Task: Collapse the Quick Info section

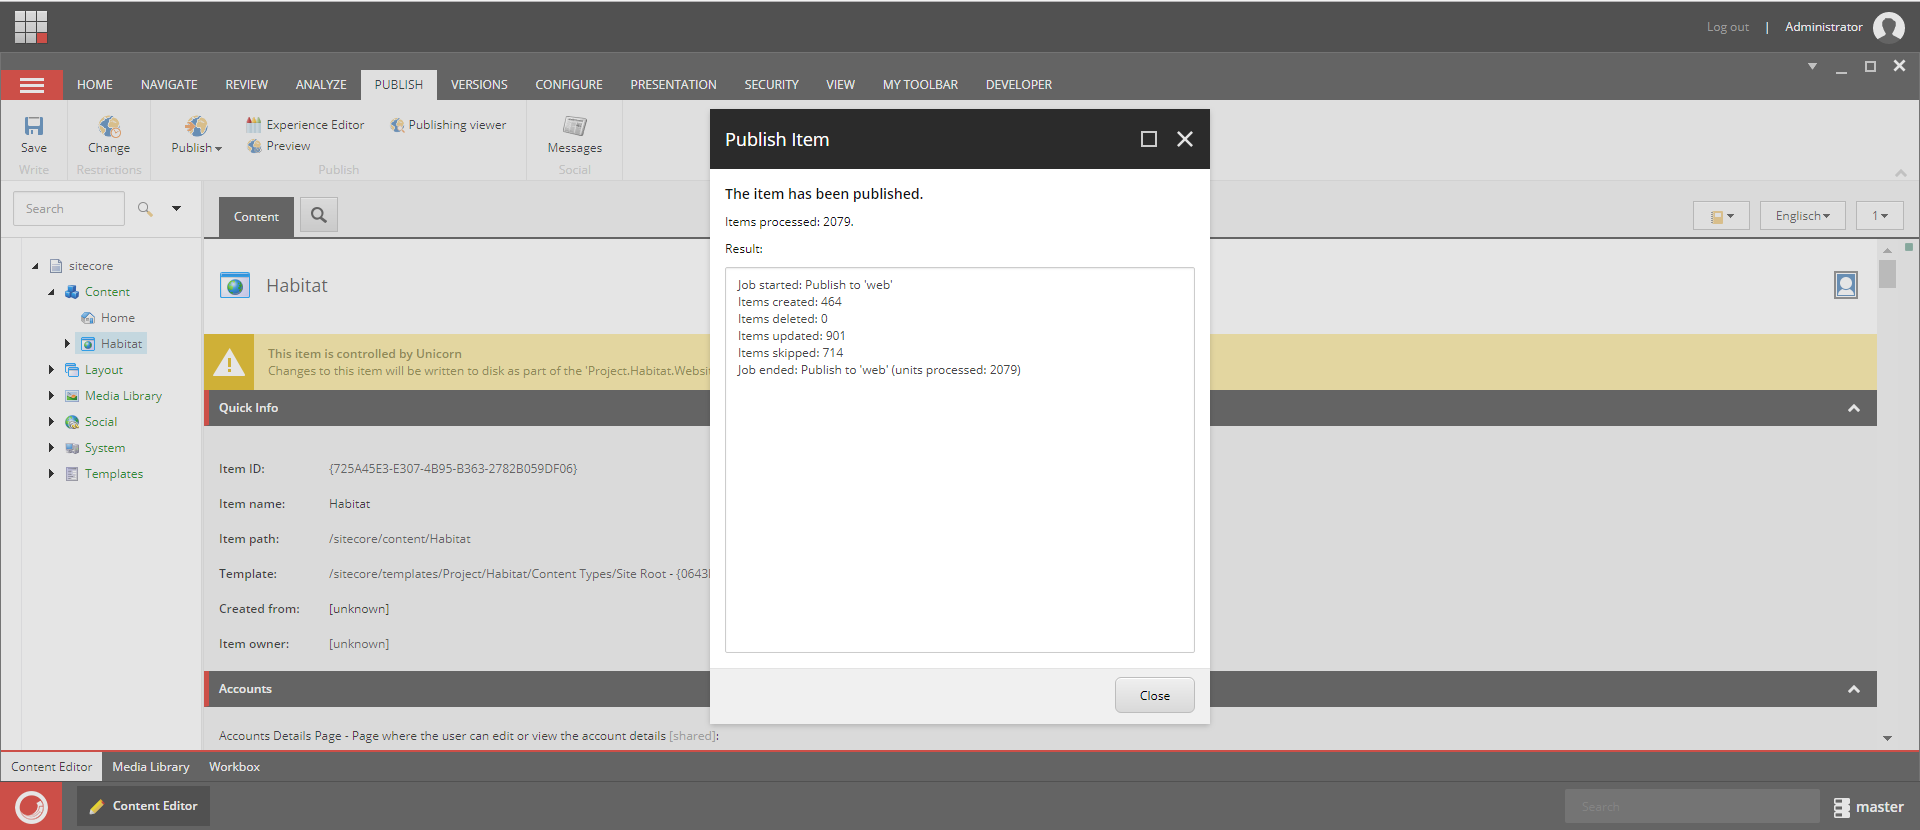Action: tap(1853, 408)
